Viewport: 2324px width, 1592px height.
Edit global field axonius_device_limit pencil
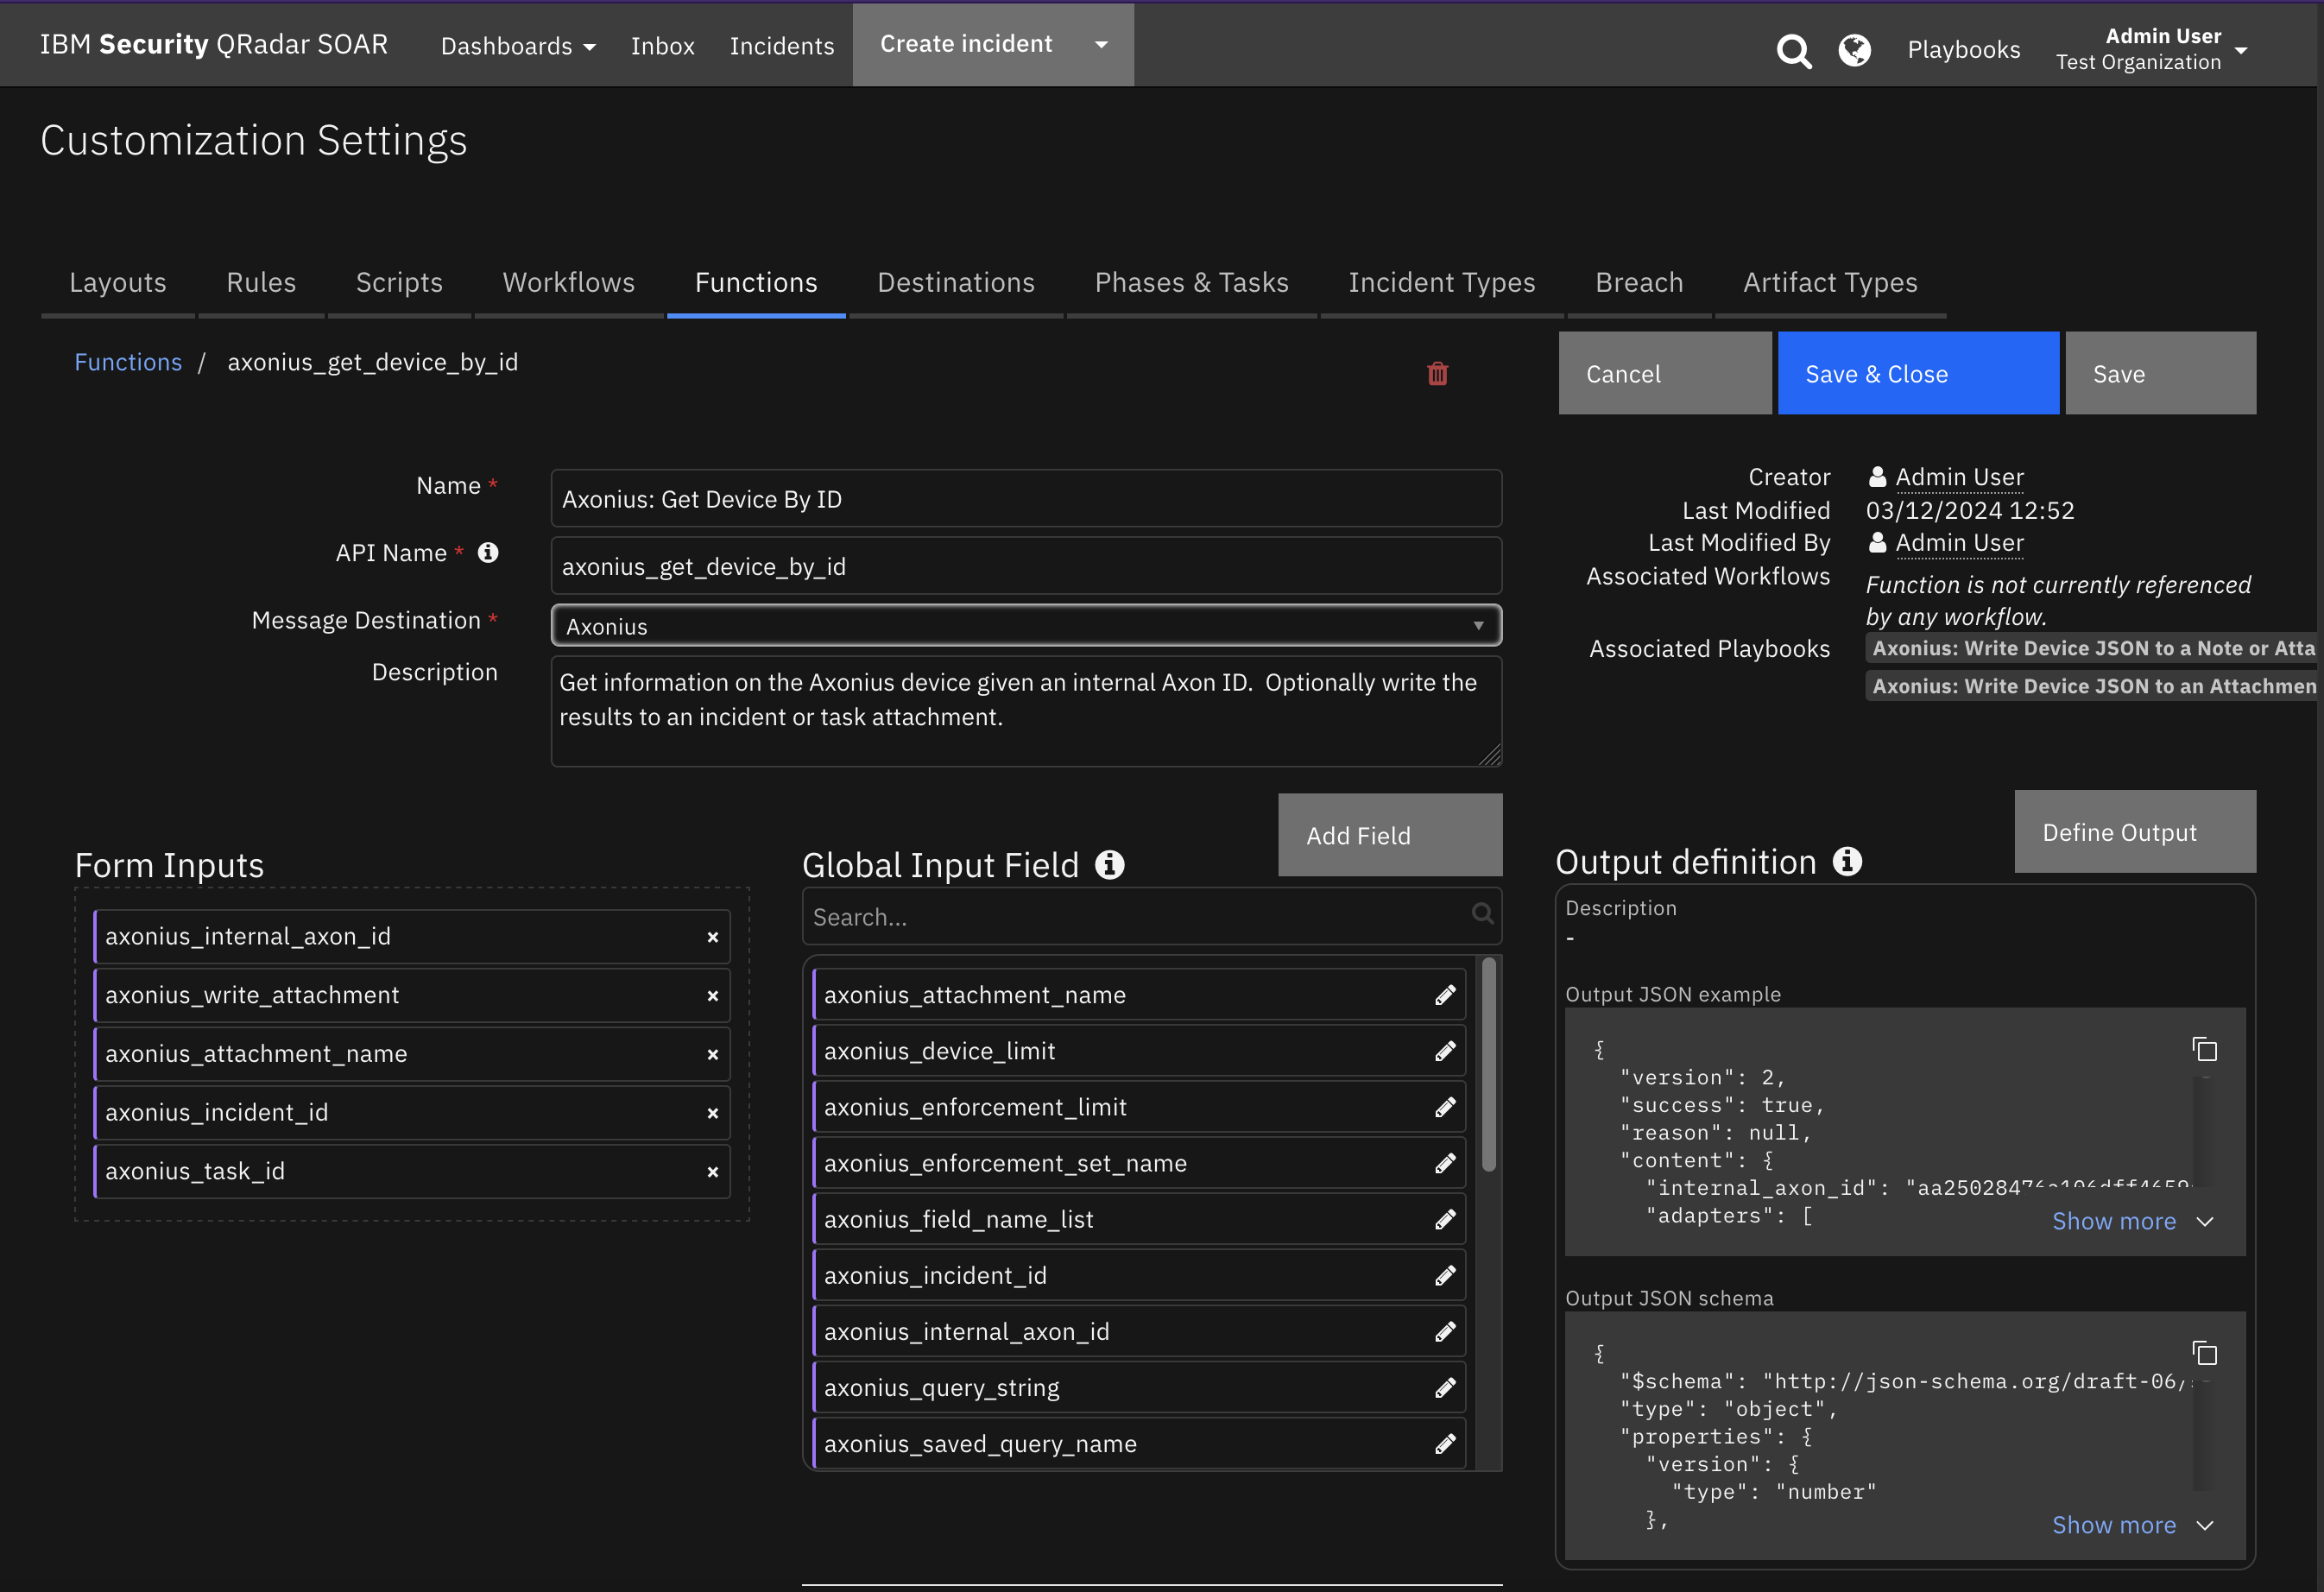click(x=1445, y=1051)
